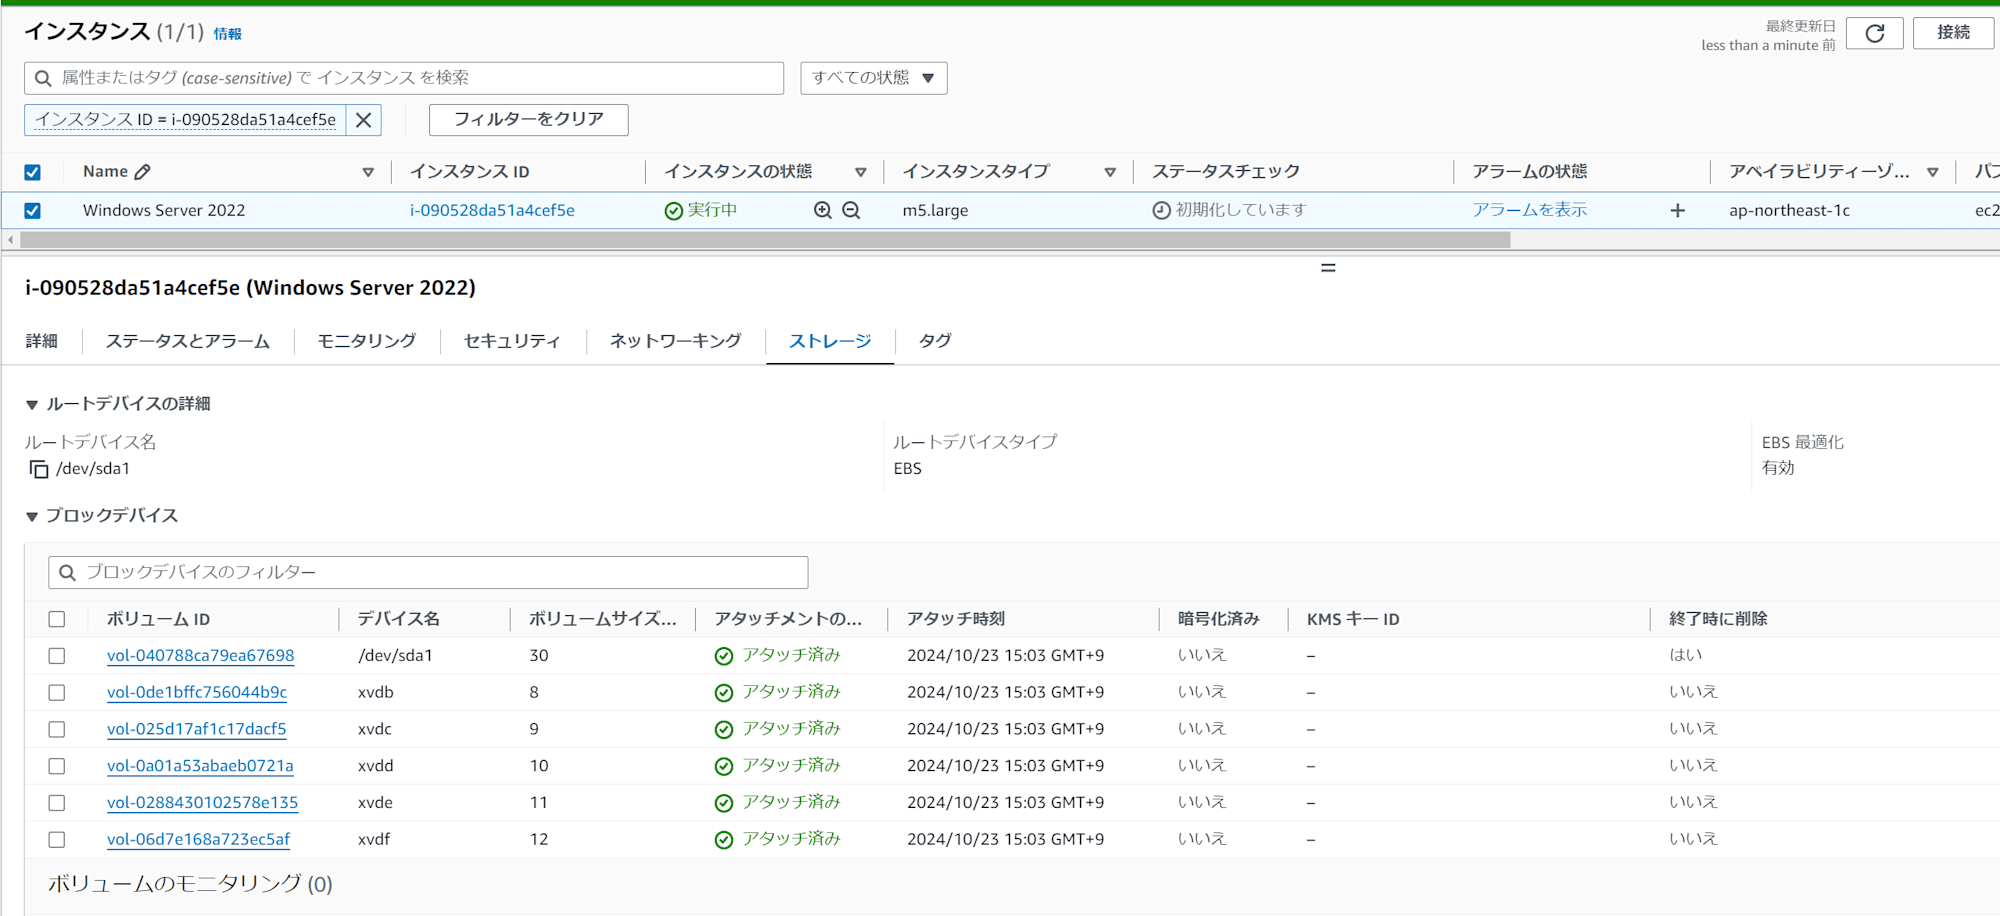The width and height of the screenshot is (2000, 916).
Task: Click the フィルターをクリア button
Action: (529, 120)
